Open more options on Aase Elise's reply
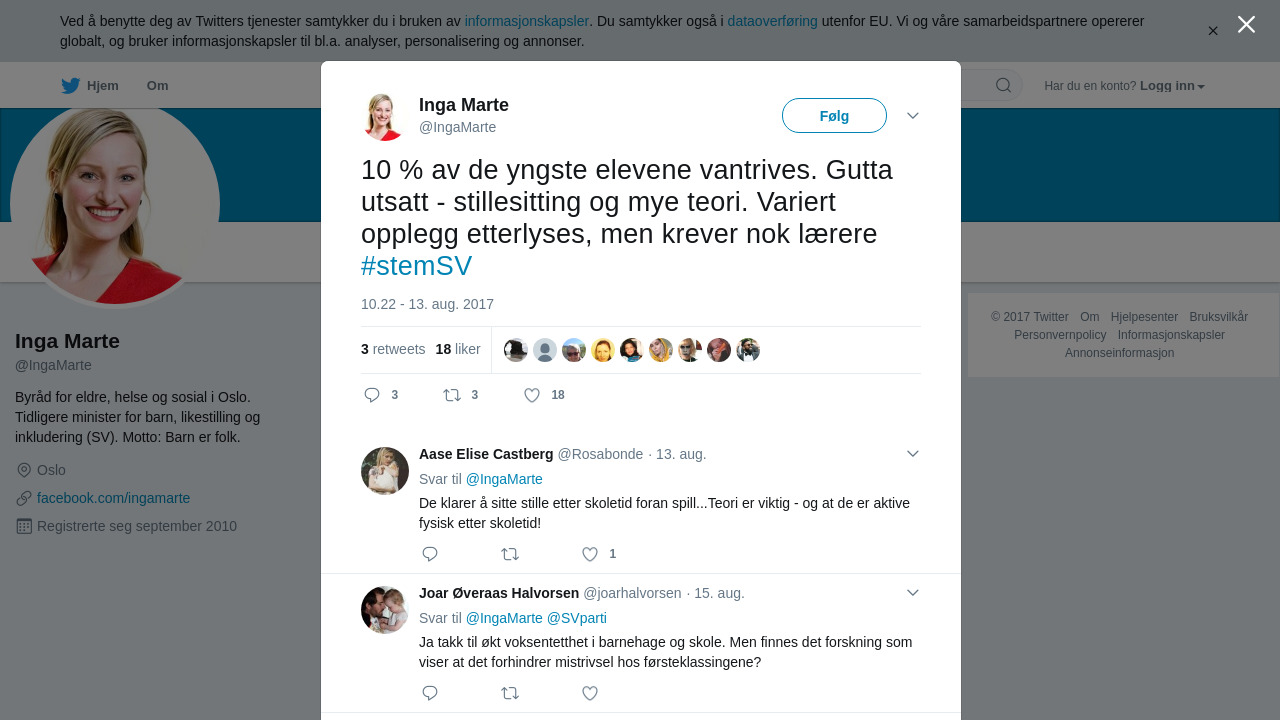Image resolution: width=1280 pixels, height=720 pixels. pos(913,454)
